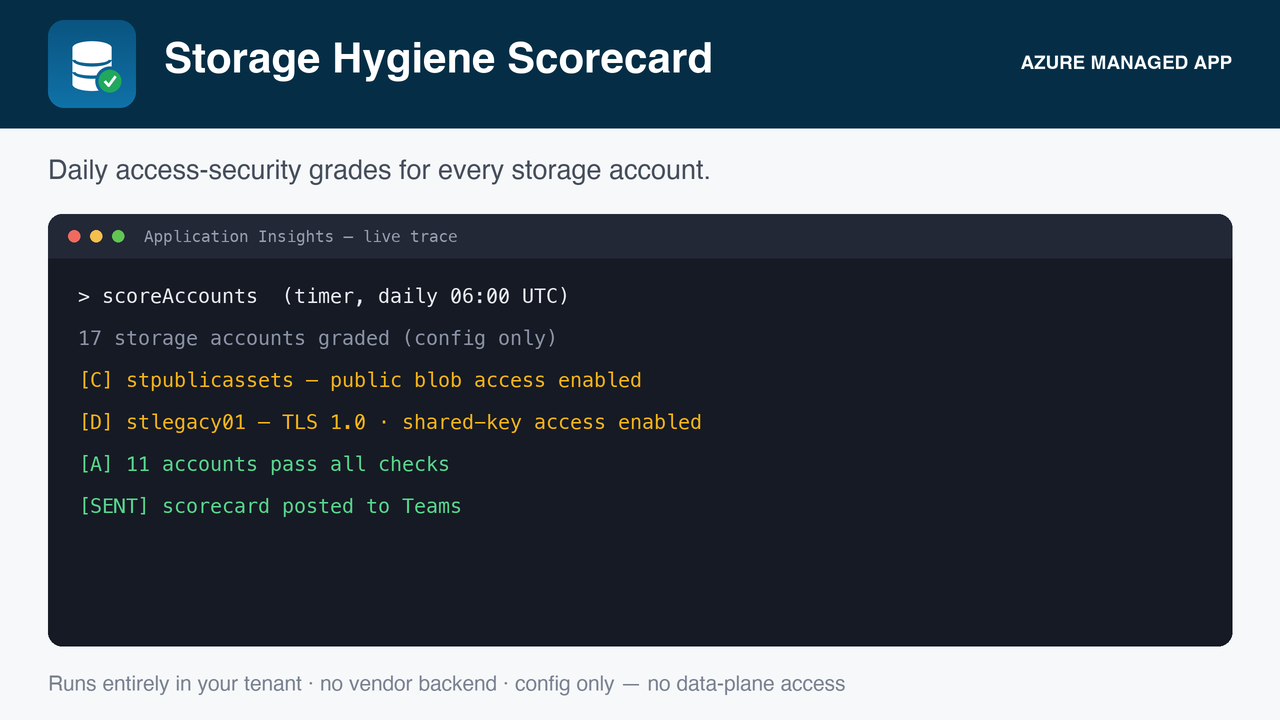The width and height of the screenshot is (1280, 720).
Task: Click the "AZURE MANAGED APP" label
Action: (1126, 63)
